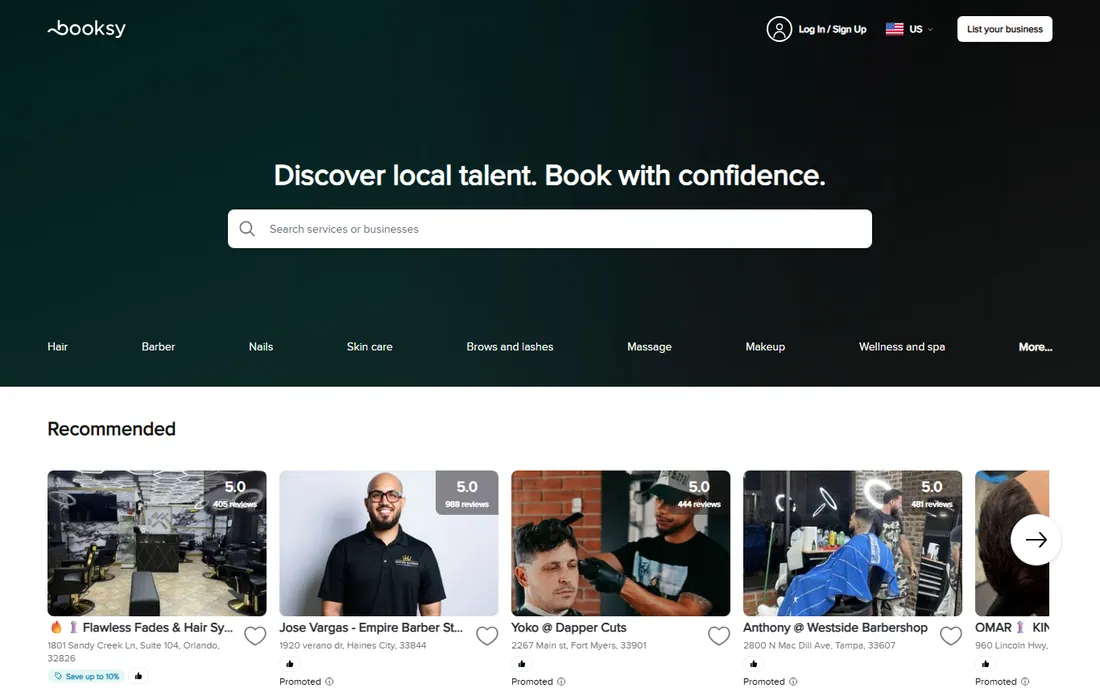The width and height of the screenshot is (1100, 688).
Task: Click the Save up to 10% tag
Action: click(x=86, y=676)
